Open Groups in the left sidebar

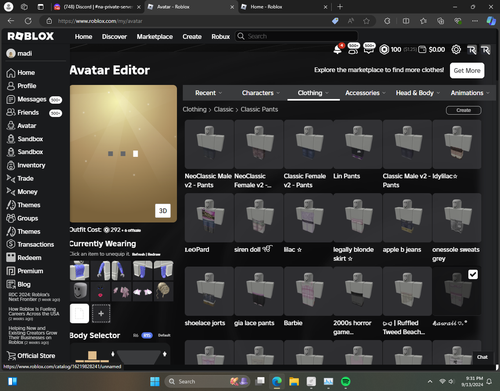coord(22,218)
